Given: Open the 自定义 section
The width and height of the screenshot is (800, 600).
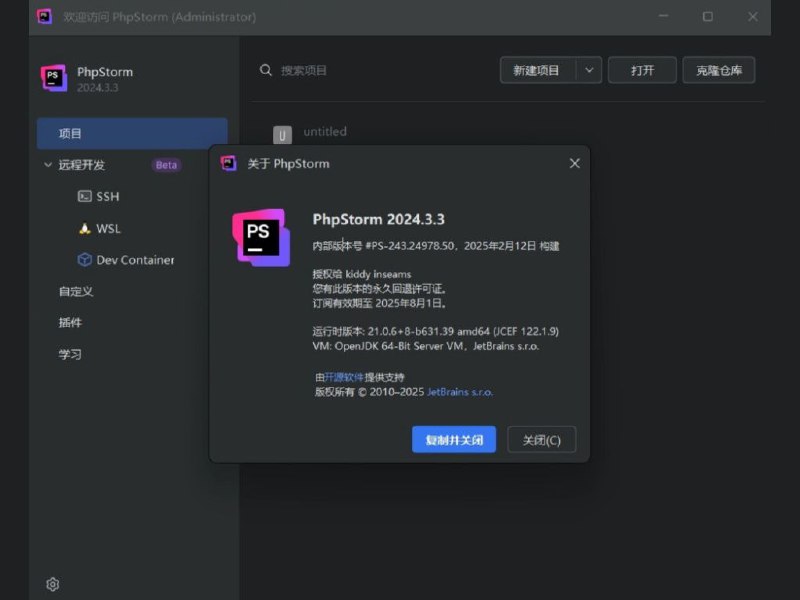Looking at the screenshot, I should click(x=76, y=291).
